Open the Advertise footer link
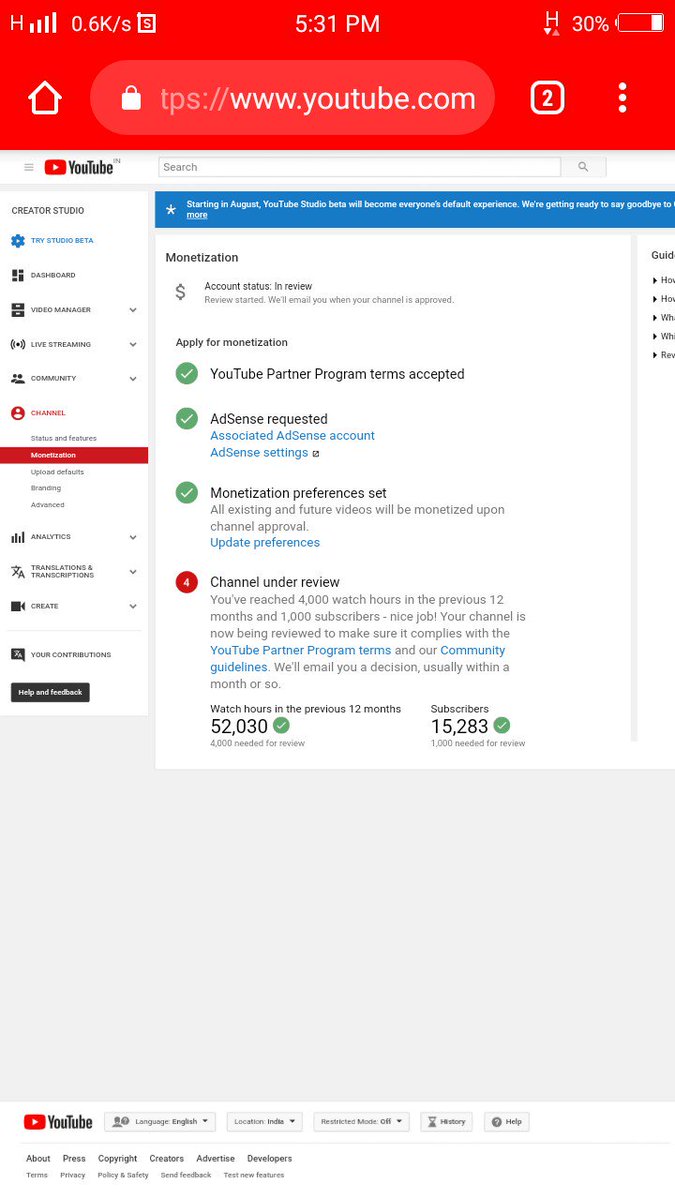The image size is (675, 1200). tap(216, 1159)
